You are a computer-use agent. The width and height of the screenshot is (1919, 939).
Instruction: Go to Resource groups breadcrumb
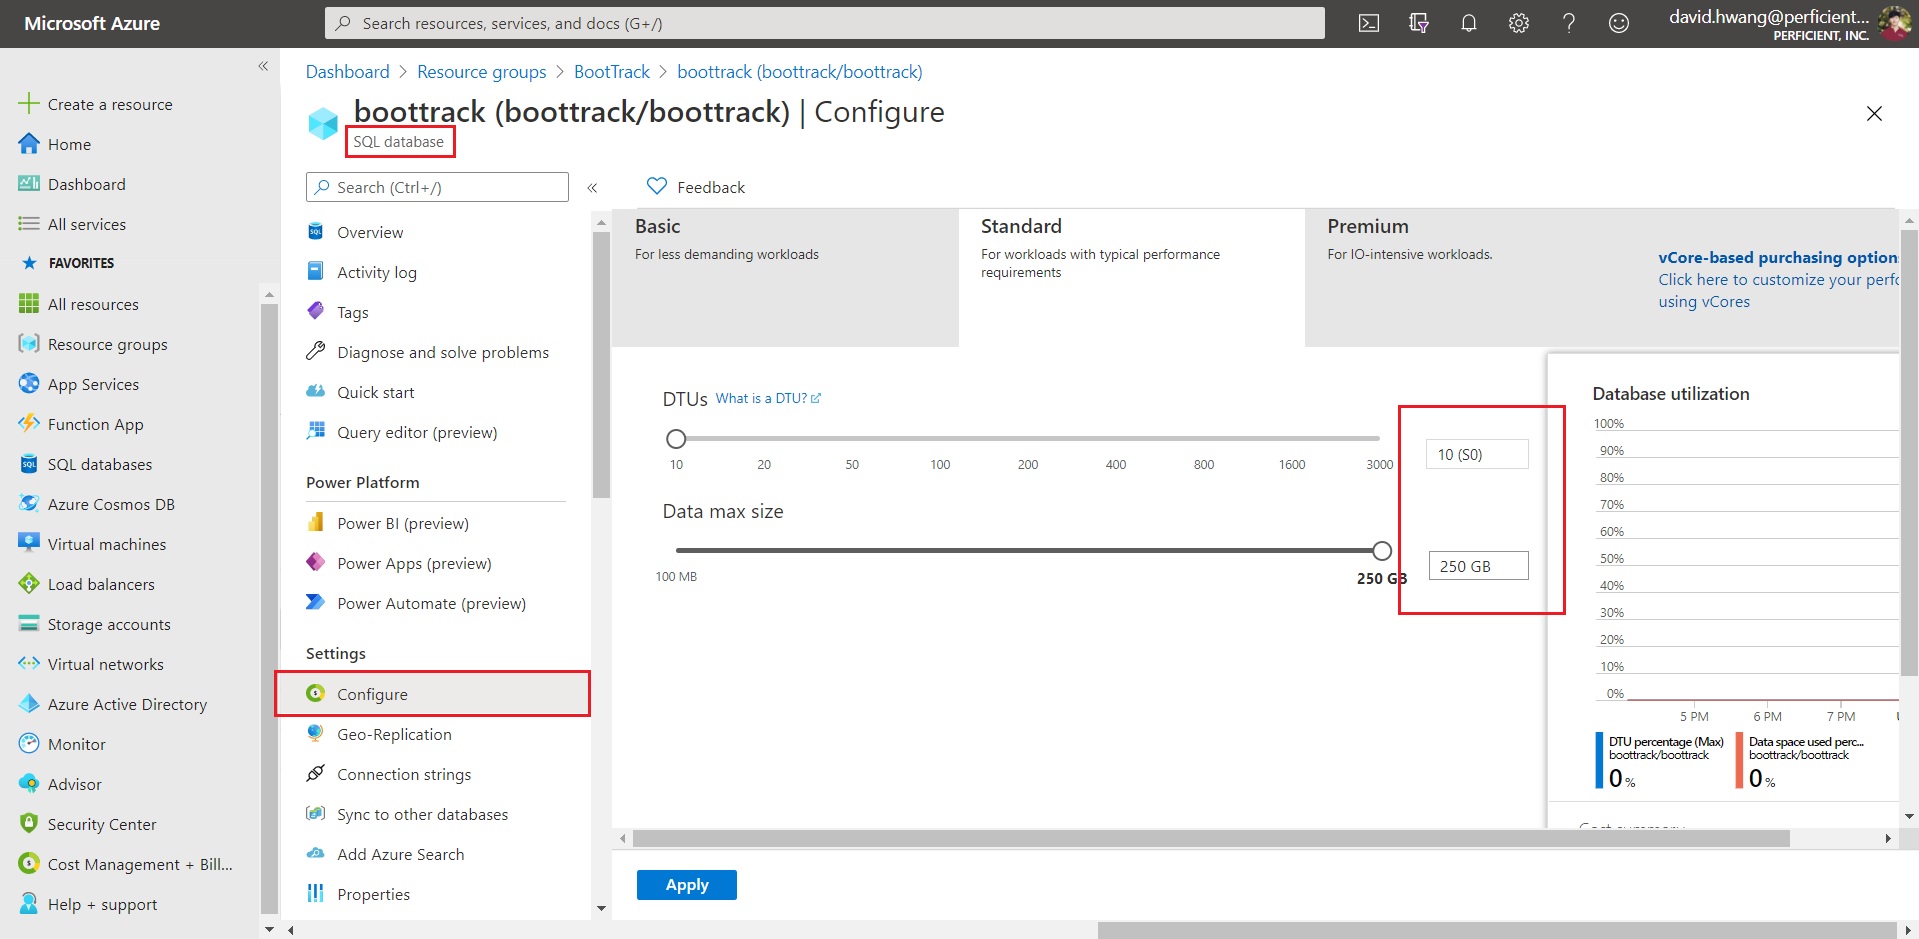tap(482, 72)
